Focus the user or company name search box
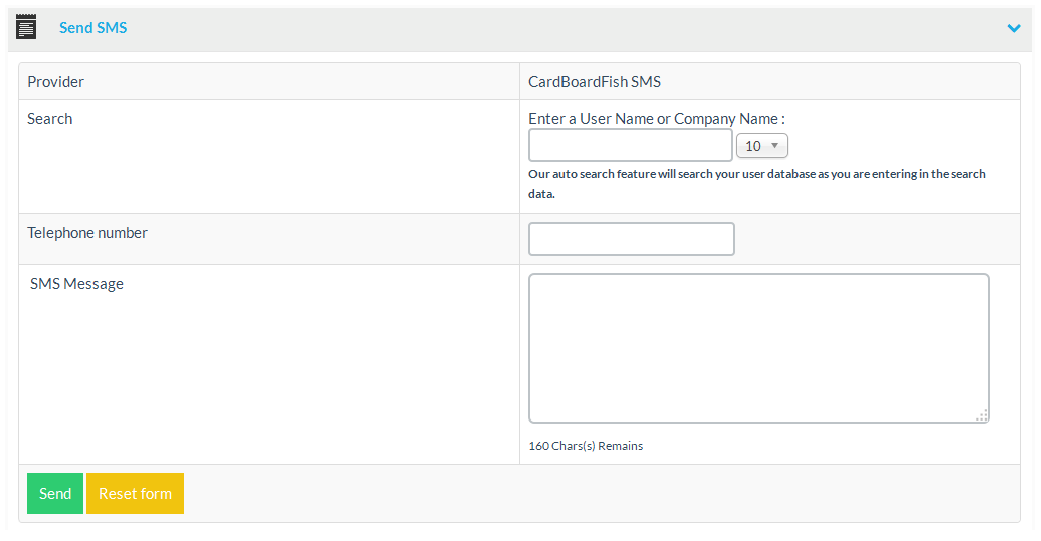The height and width of the screenshot is (541, 1041). pyautogui.click(x=630, y=146)
